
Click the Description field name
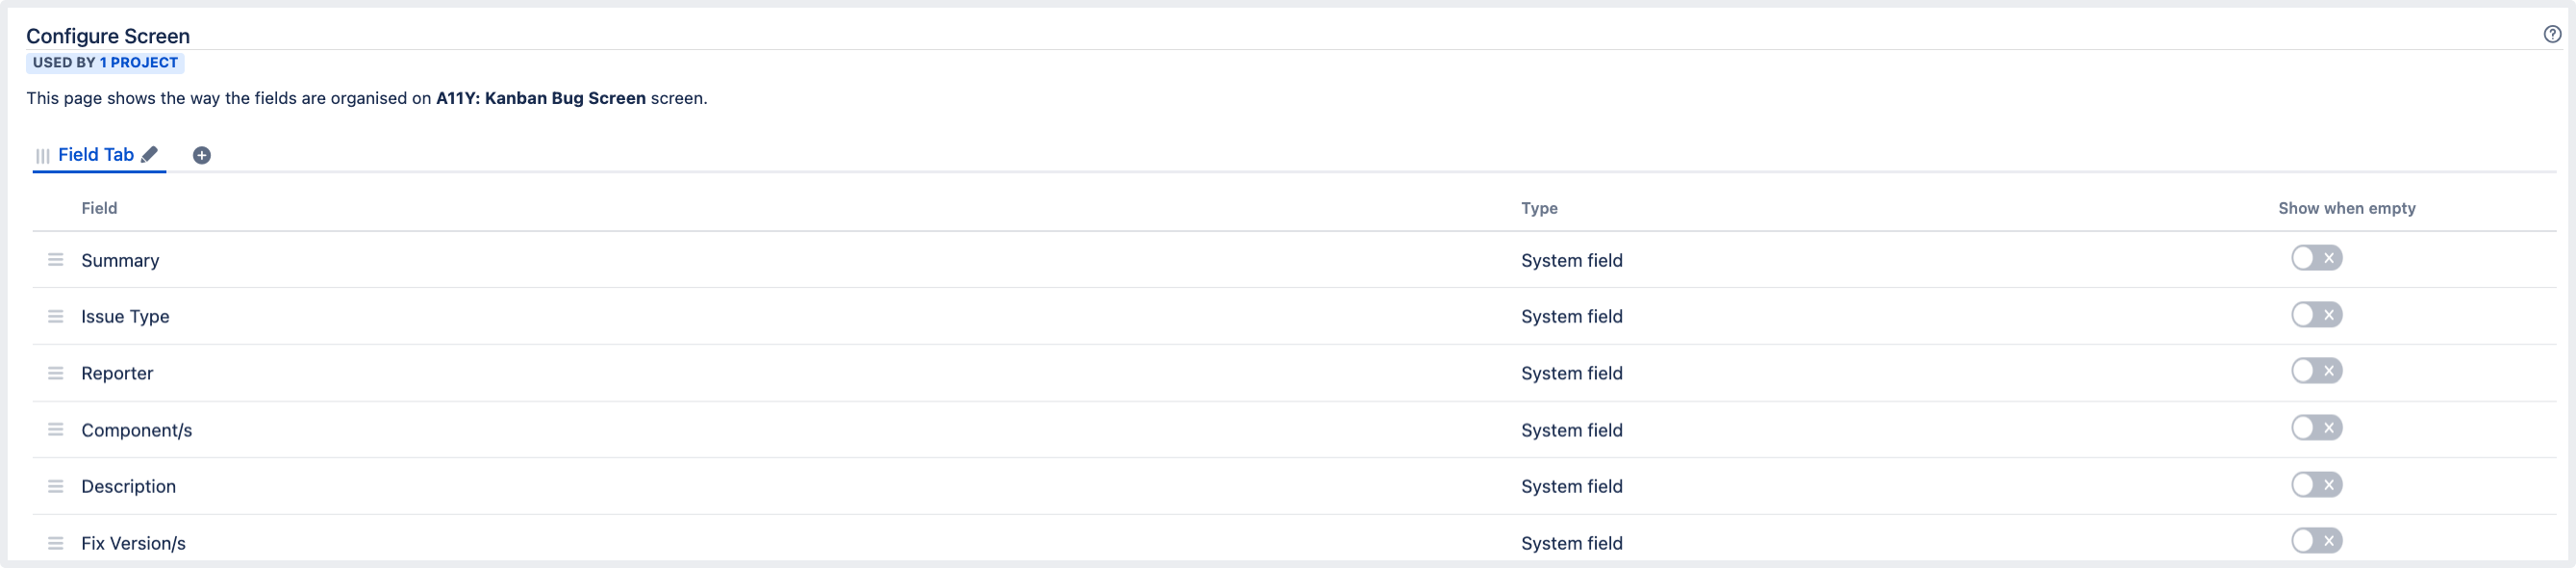128,486
